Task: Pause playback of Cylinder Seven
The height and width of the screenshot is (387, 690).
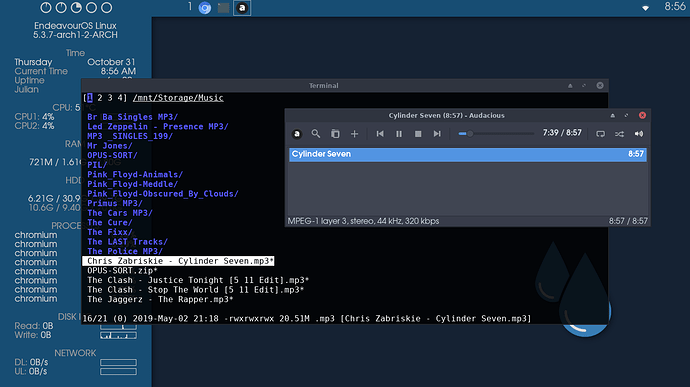Action: coord(399,134)
